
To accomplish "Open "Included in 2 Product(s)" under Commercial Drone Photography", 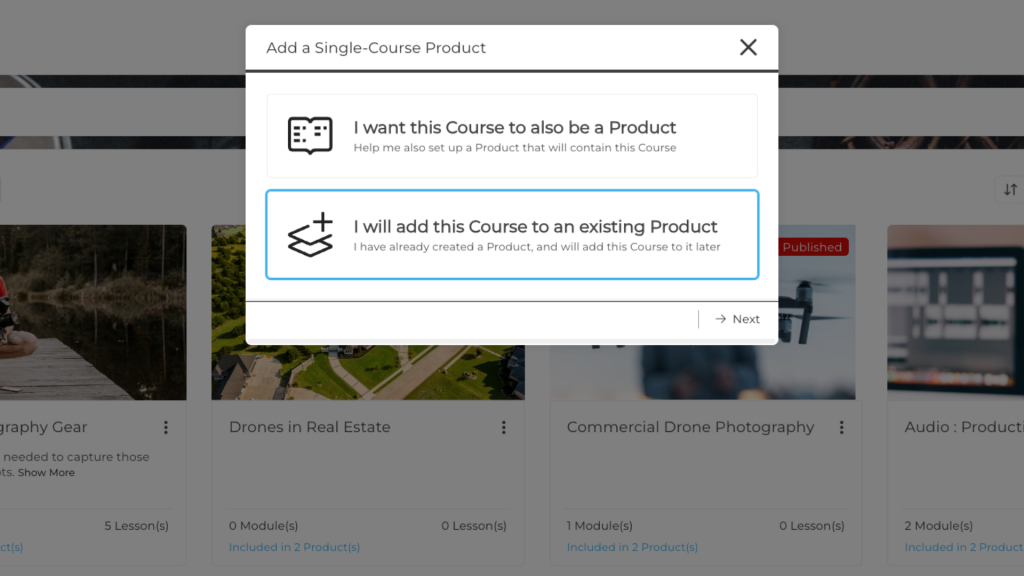I will click(632, 547).
